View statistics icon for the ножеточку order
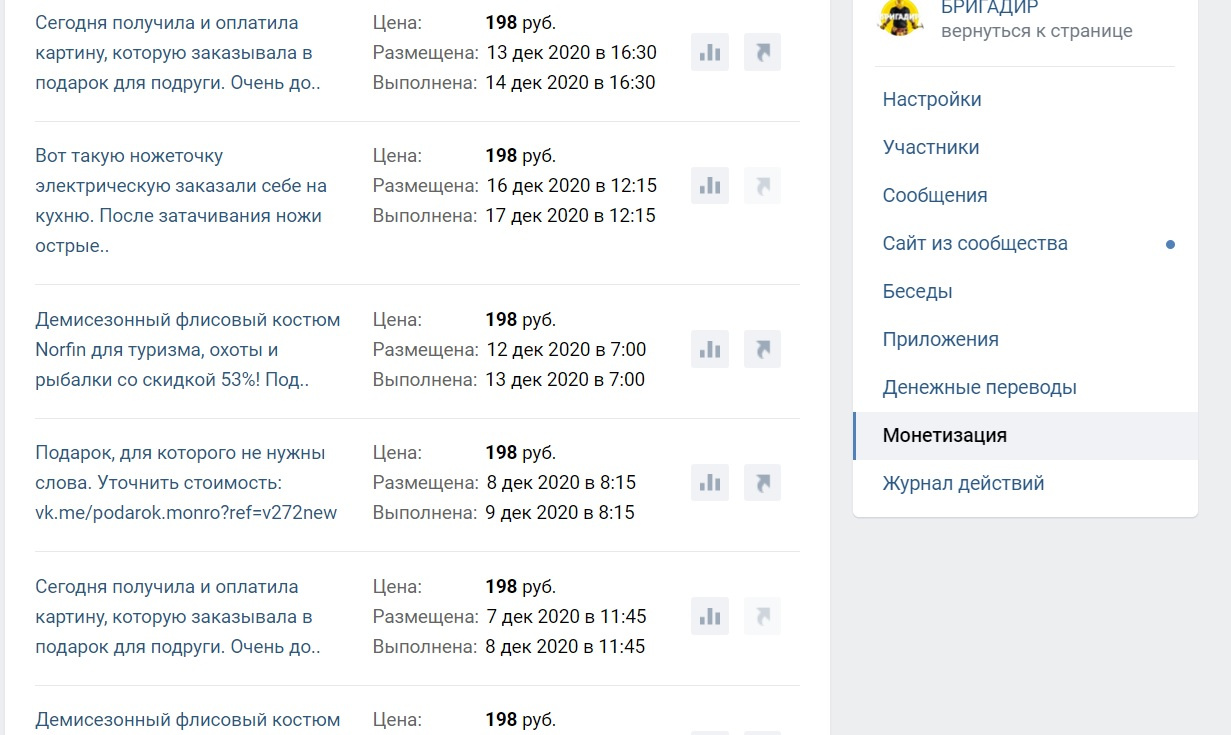 point(710,186)
